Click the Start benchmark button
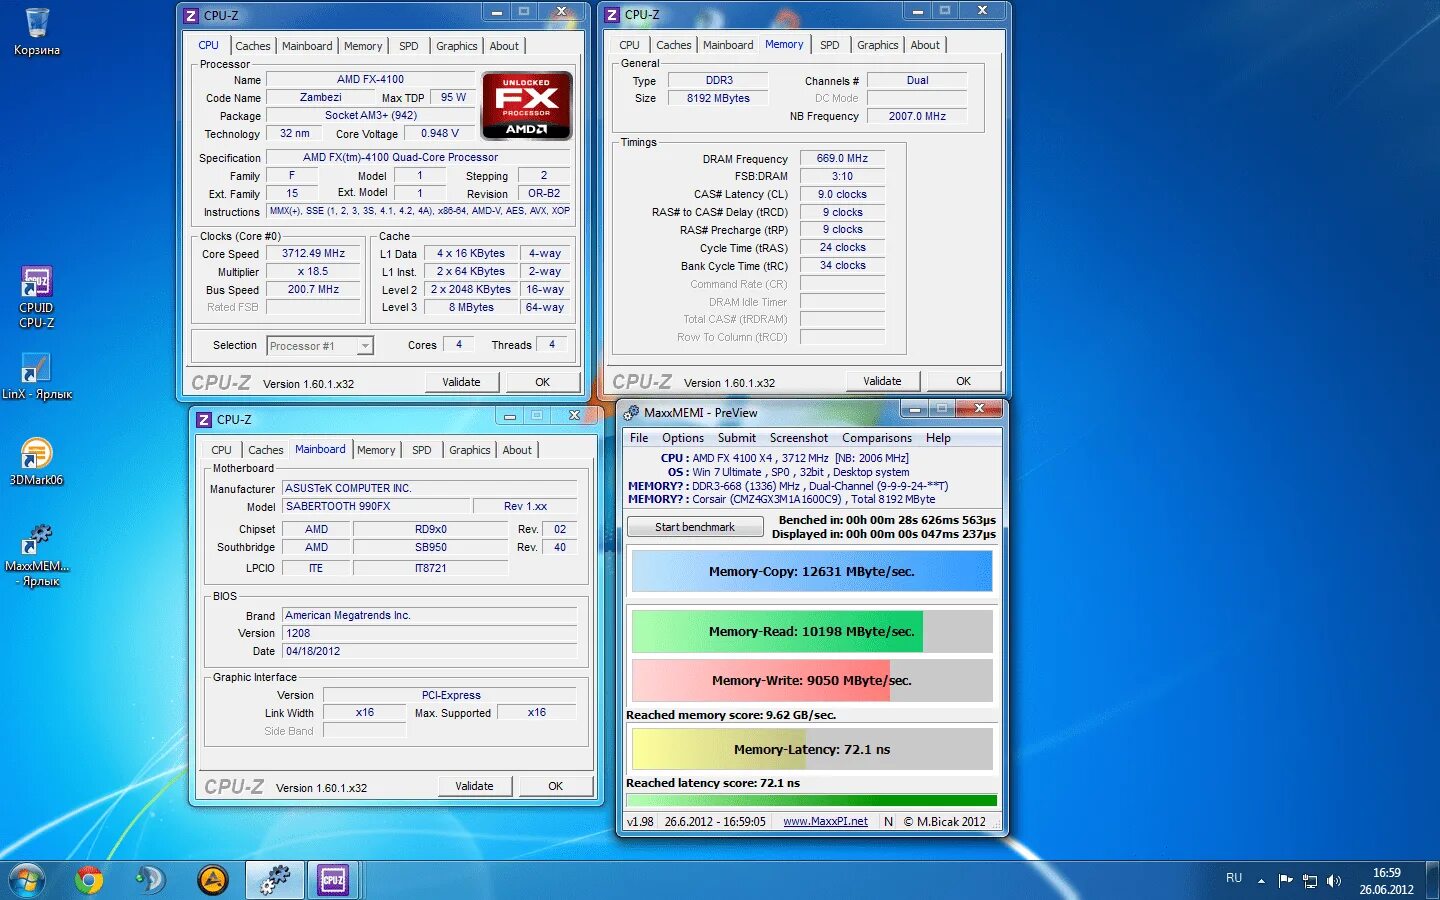This screenshot has width=1440, height=900. (x=695, y=527)
